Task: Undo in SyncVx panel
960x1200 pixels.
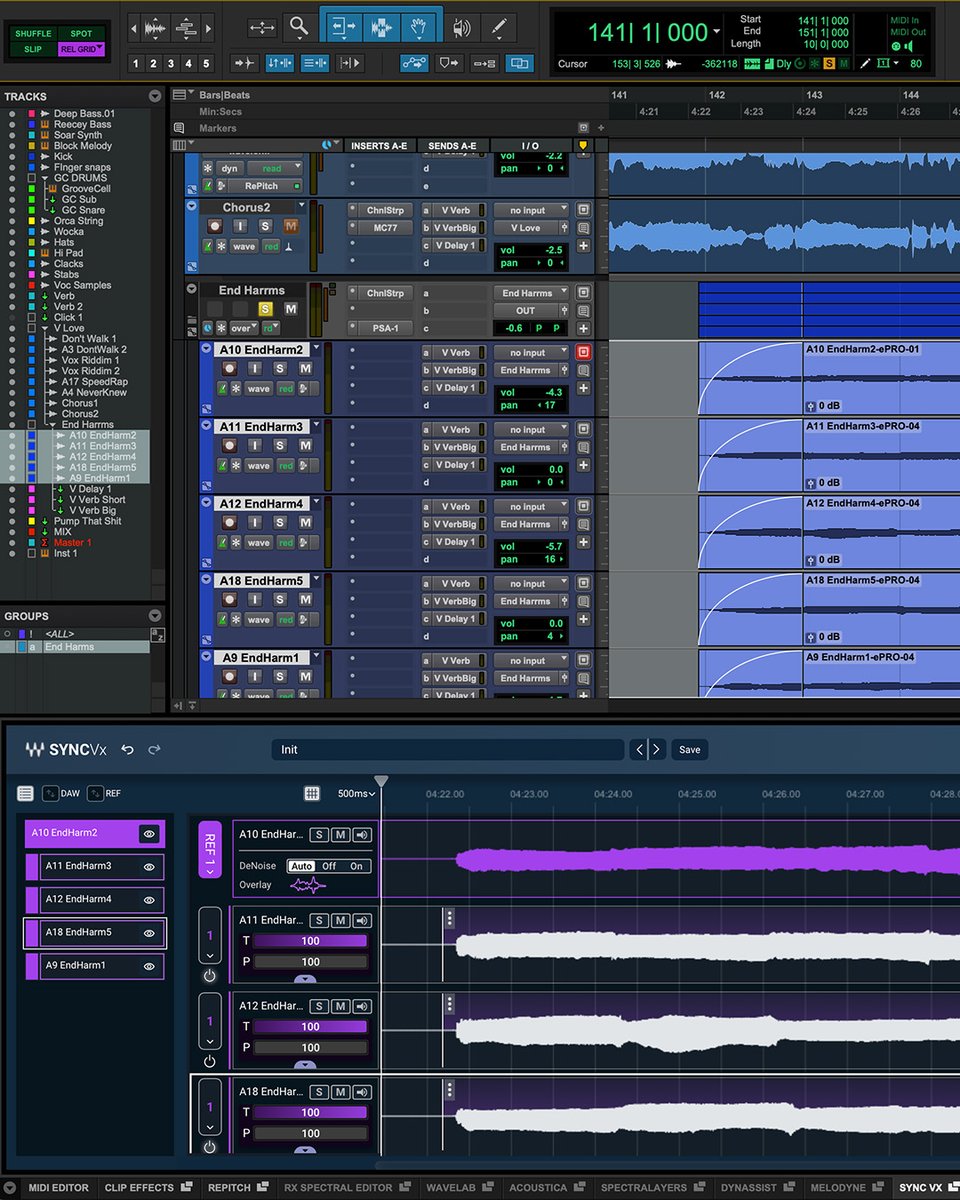Action: click(x=127, y=749)
